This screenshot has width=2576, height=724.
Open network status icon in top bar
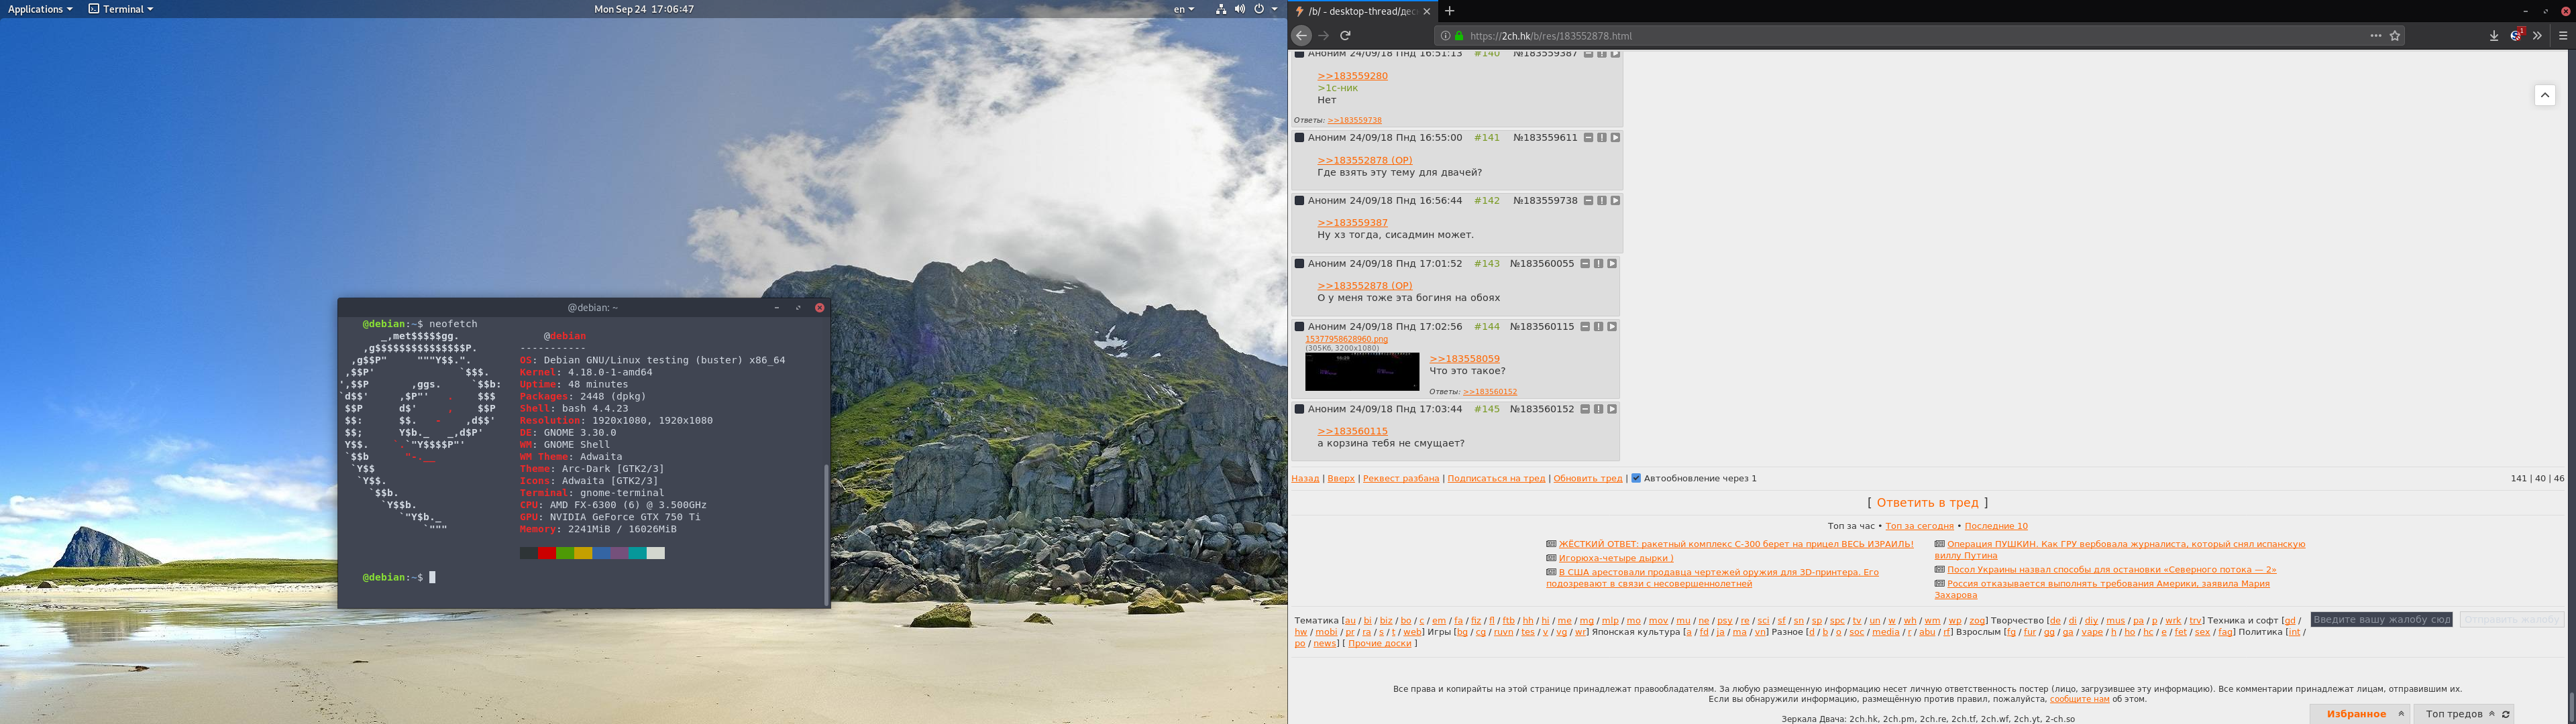(x=1221, y=9)
